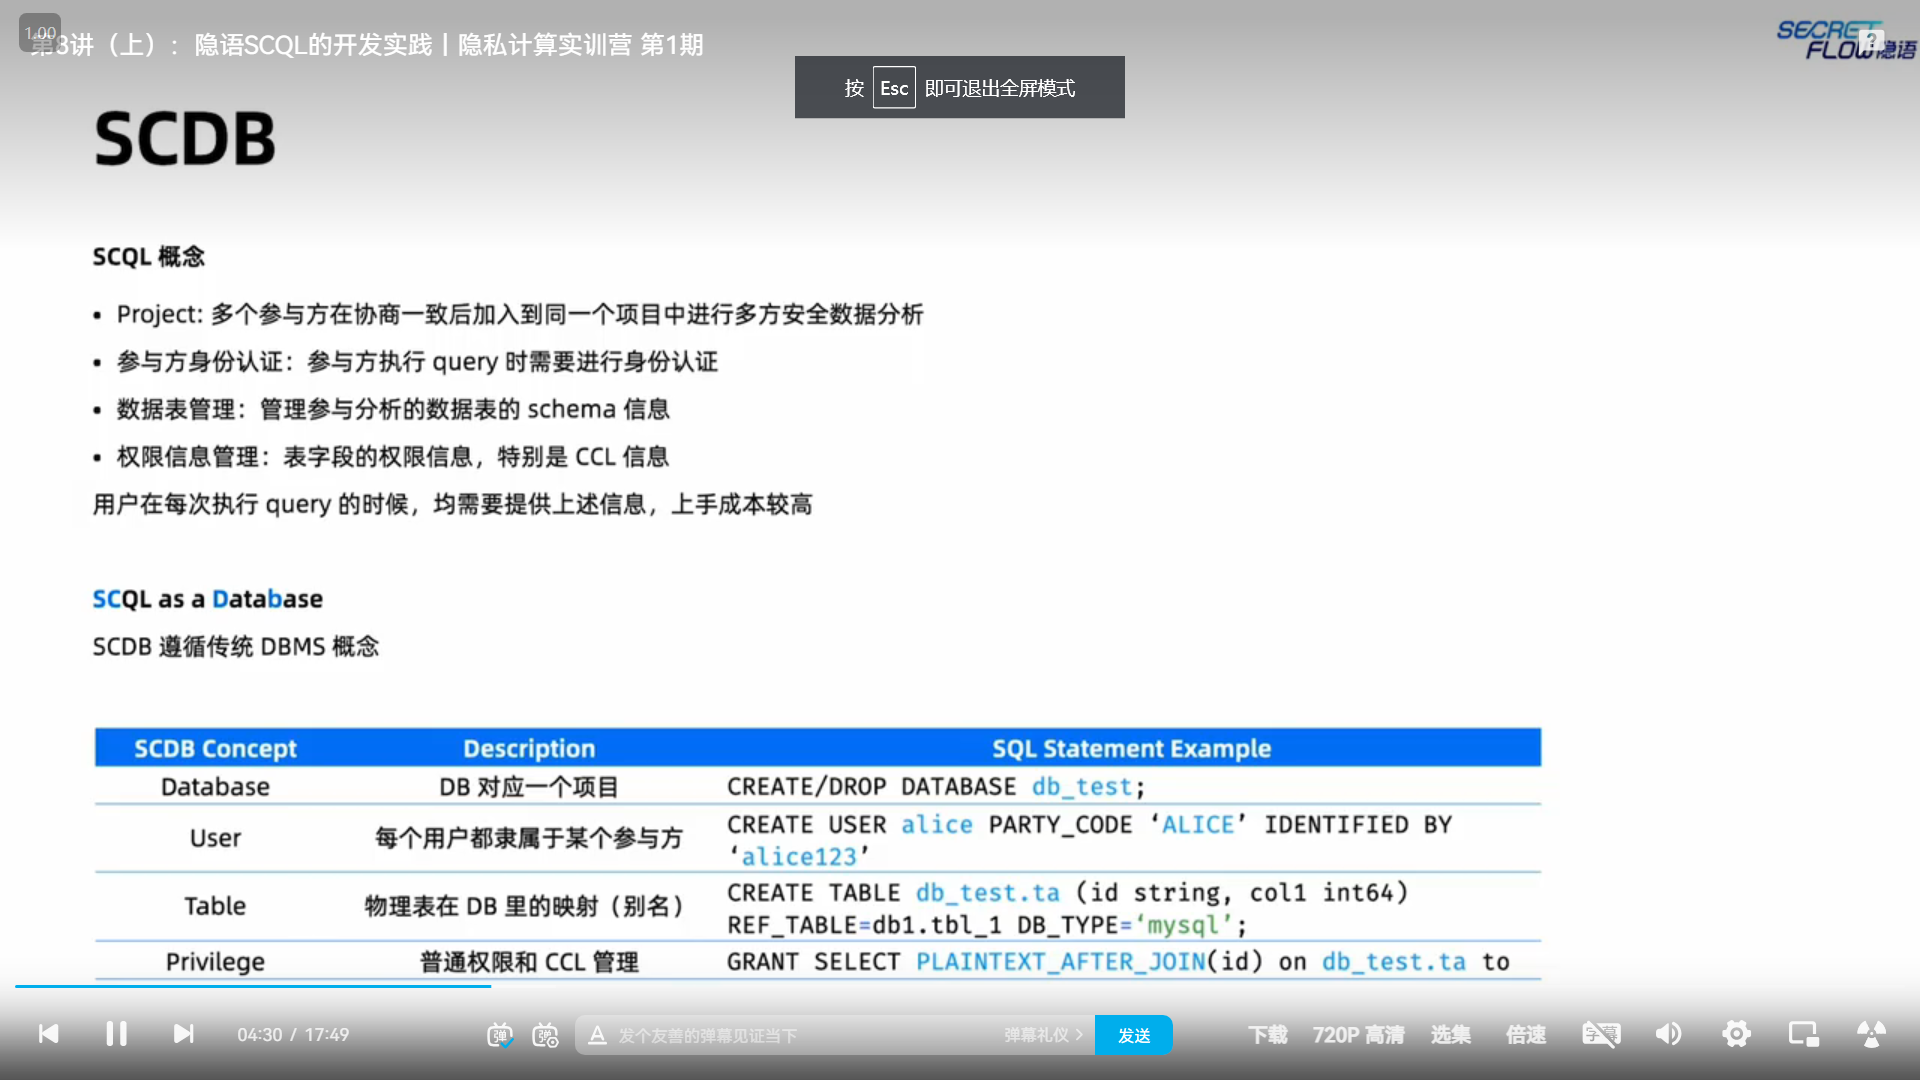Mute the volume speaker icon

1668,1034
